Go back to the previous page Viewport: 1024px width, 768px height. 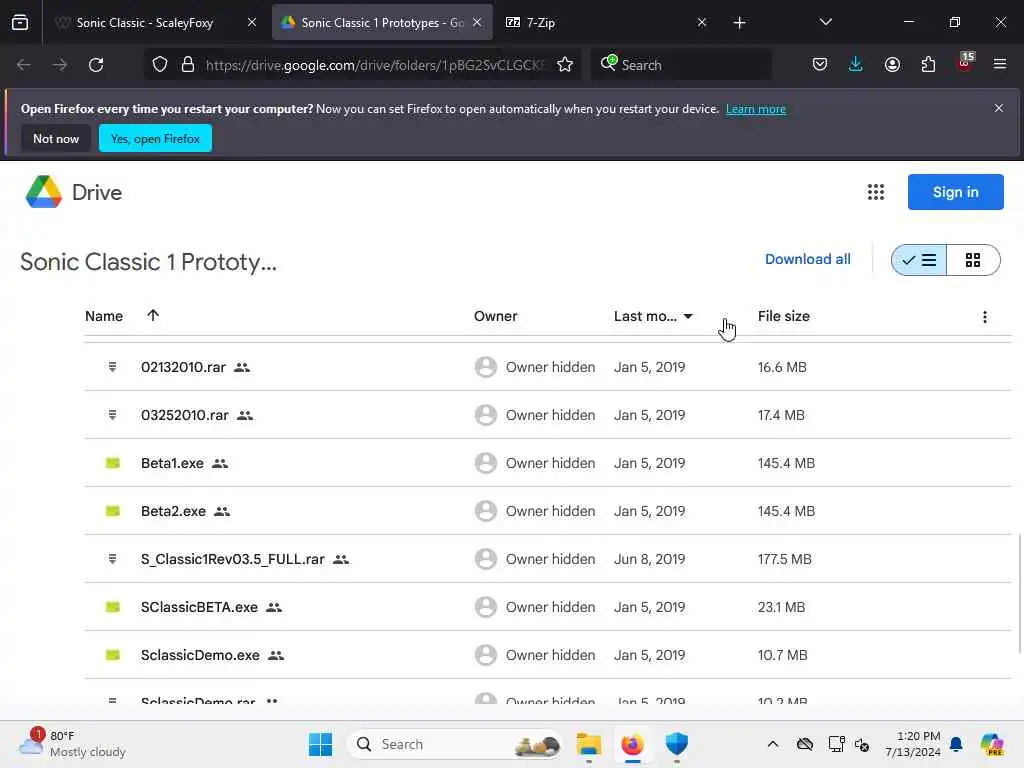[x=24, y=65]
